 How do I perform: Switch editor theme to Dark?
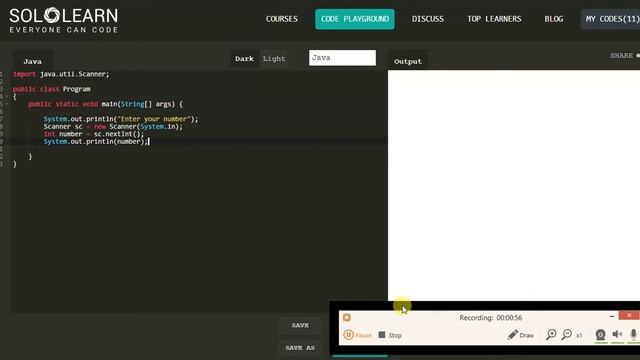point(244,59)
